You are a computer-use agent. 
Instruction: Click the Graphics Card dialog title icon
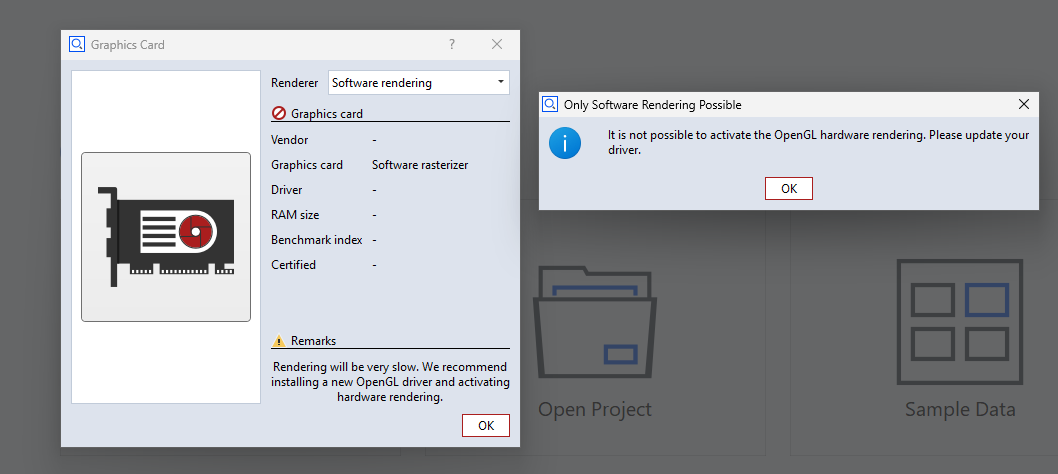pos(77,45)
